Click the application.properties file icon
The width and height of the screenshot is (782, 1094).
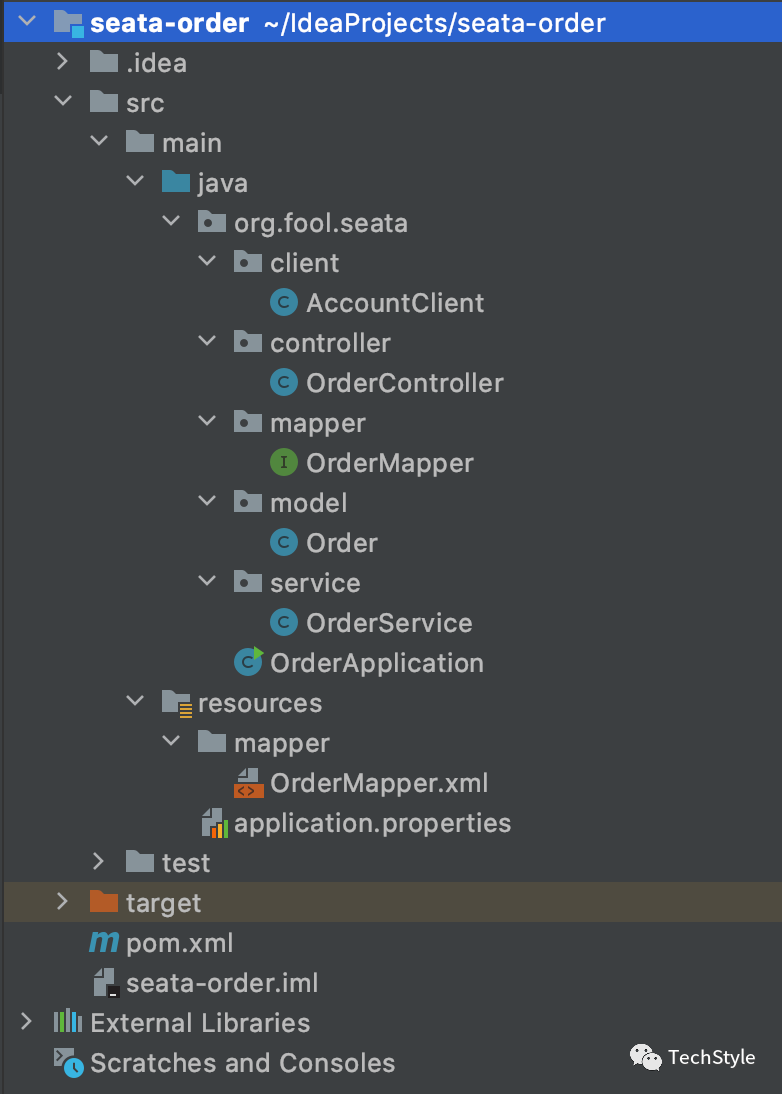[x=215, y=823]
